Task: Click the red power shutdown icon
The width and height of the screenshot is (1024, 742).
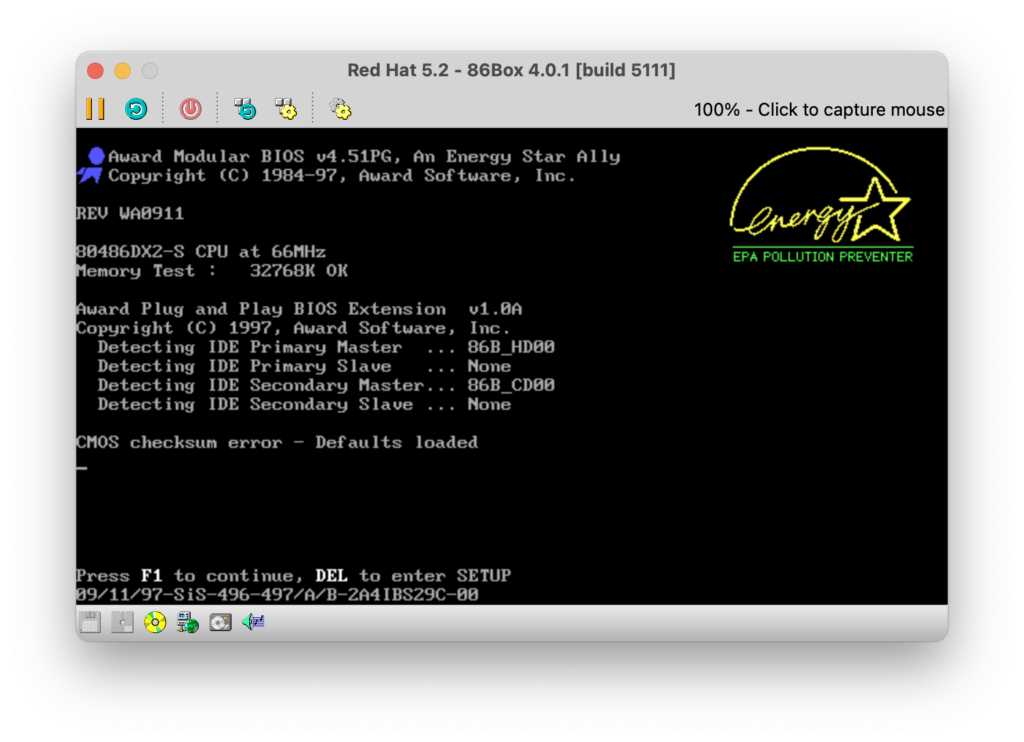Action: tap(191, 109)
